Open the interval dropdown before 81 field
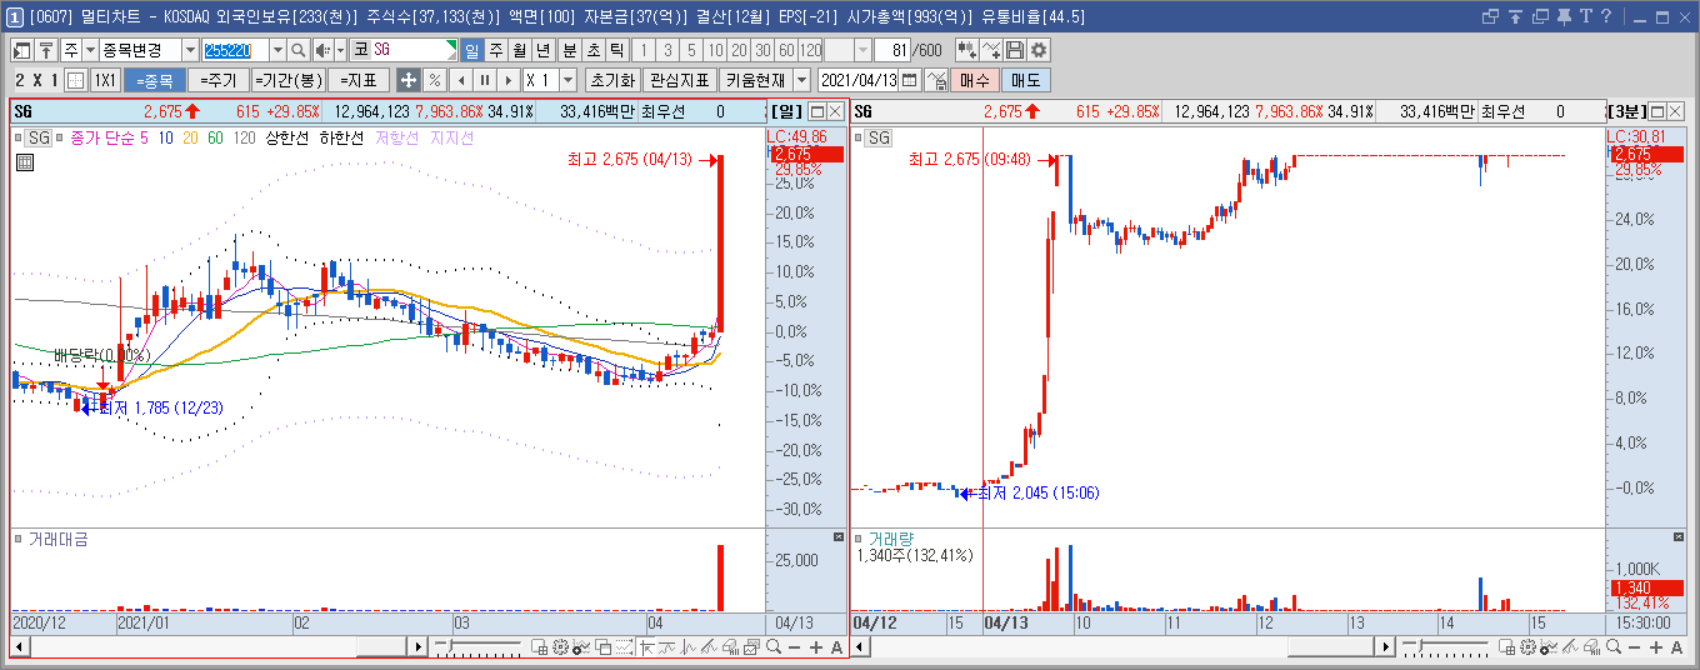Viewport: 1700px width, 670px height. (x=863, y=50)
